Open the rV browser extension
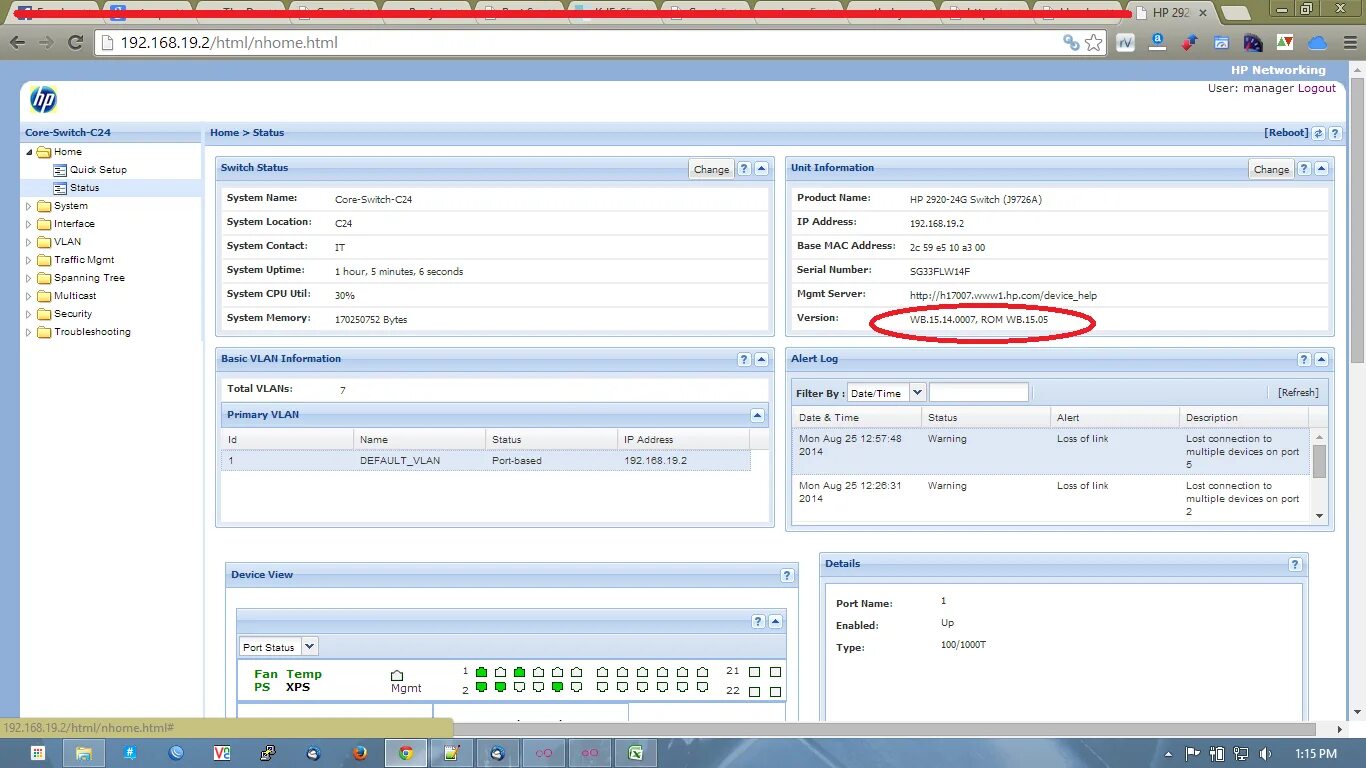This screenshot has width=1366, height=768. [x=1126, y=43]
